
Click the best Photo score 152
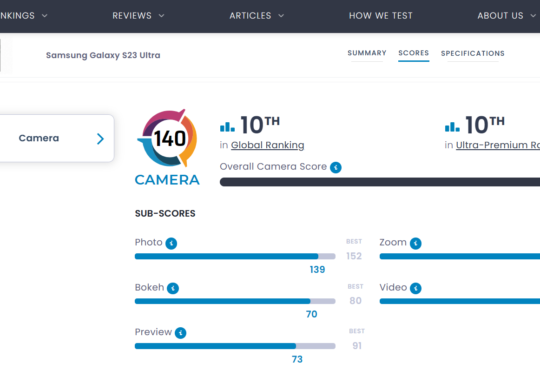coord(354,256)
